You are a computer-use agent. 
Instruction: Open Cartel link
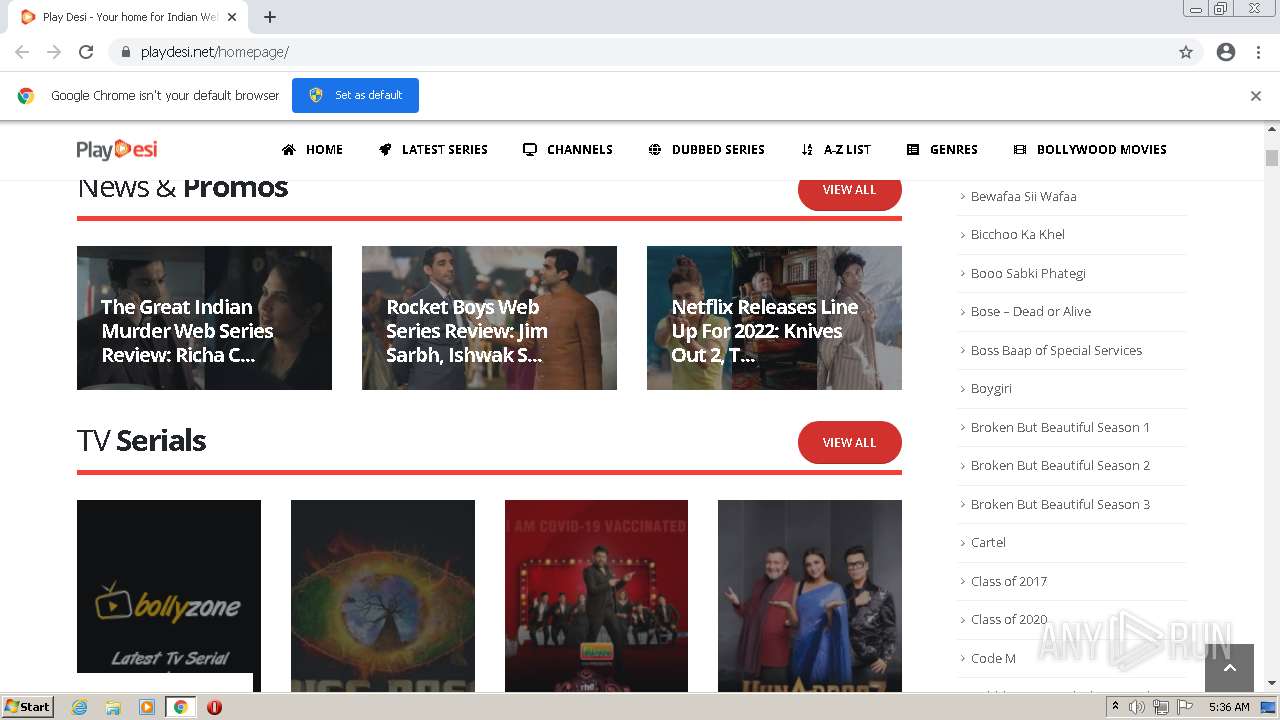tap(988, 542)
